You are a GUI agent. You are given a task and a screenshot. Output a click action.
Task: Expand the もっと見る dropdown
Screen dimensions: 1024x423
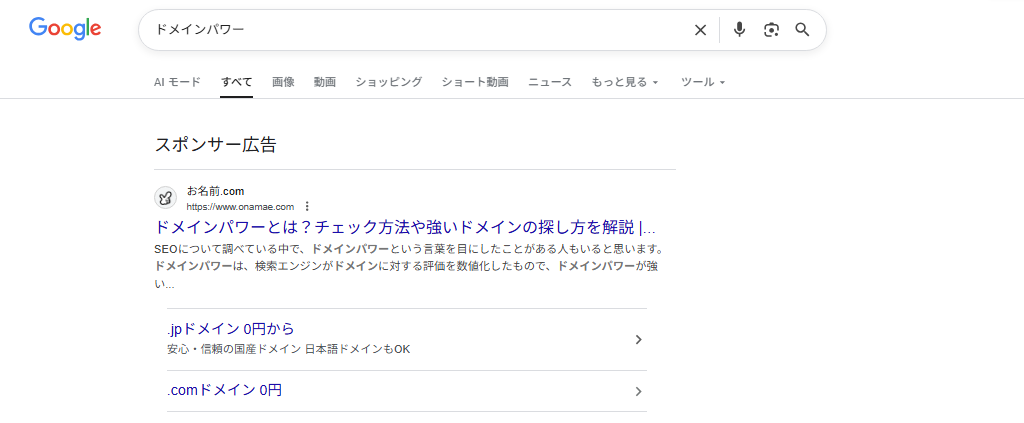pyautogui.click(x=625, y=82)
